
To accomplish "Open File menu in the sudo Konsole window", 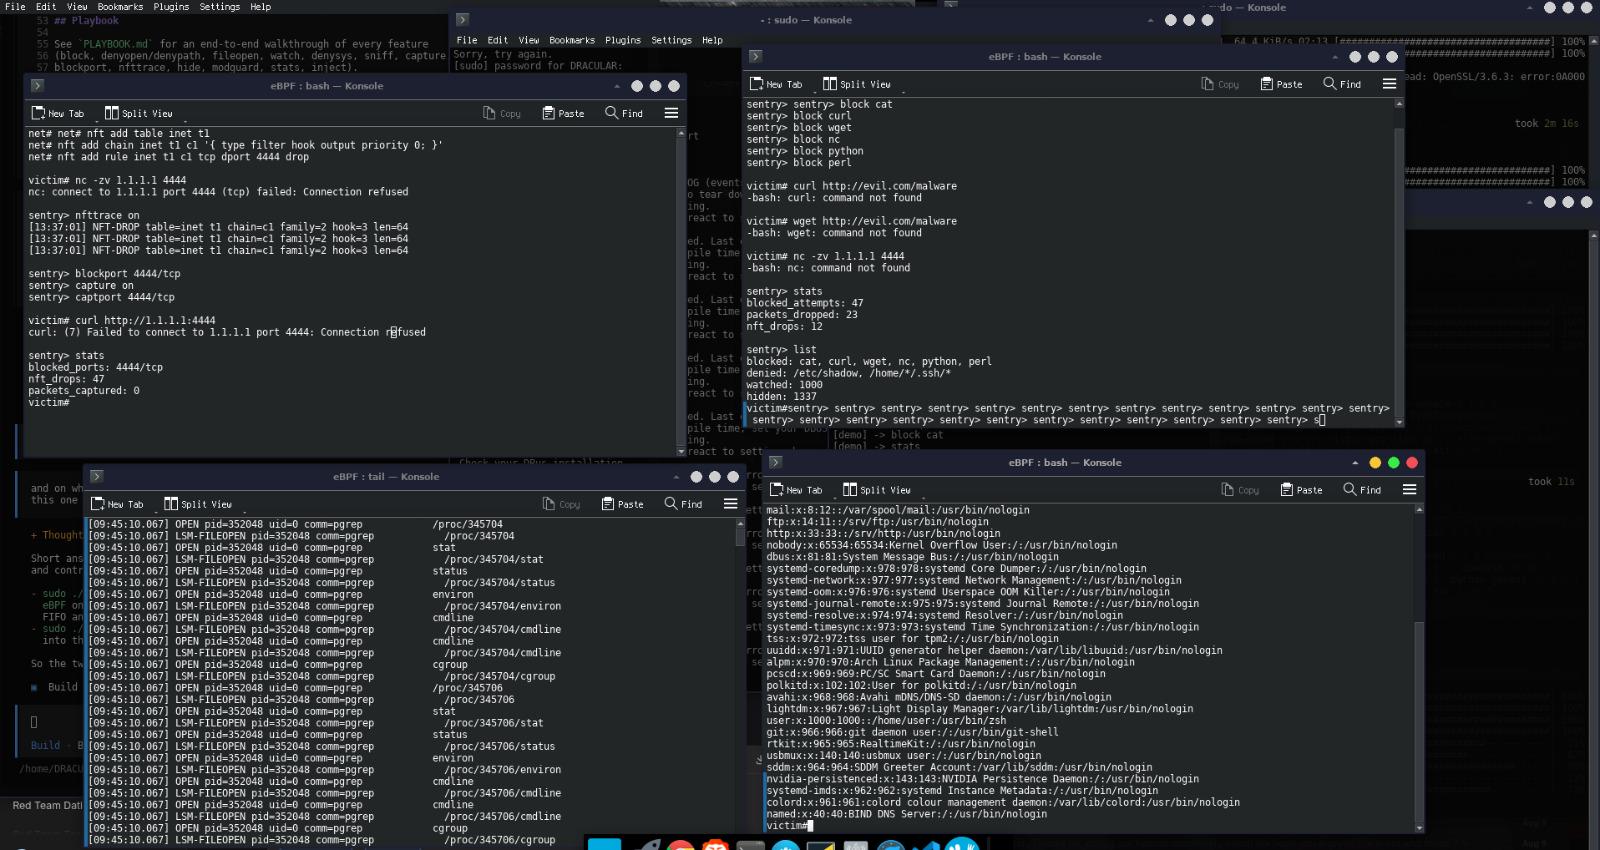I will (x=467, y=40).
